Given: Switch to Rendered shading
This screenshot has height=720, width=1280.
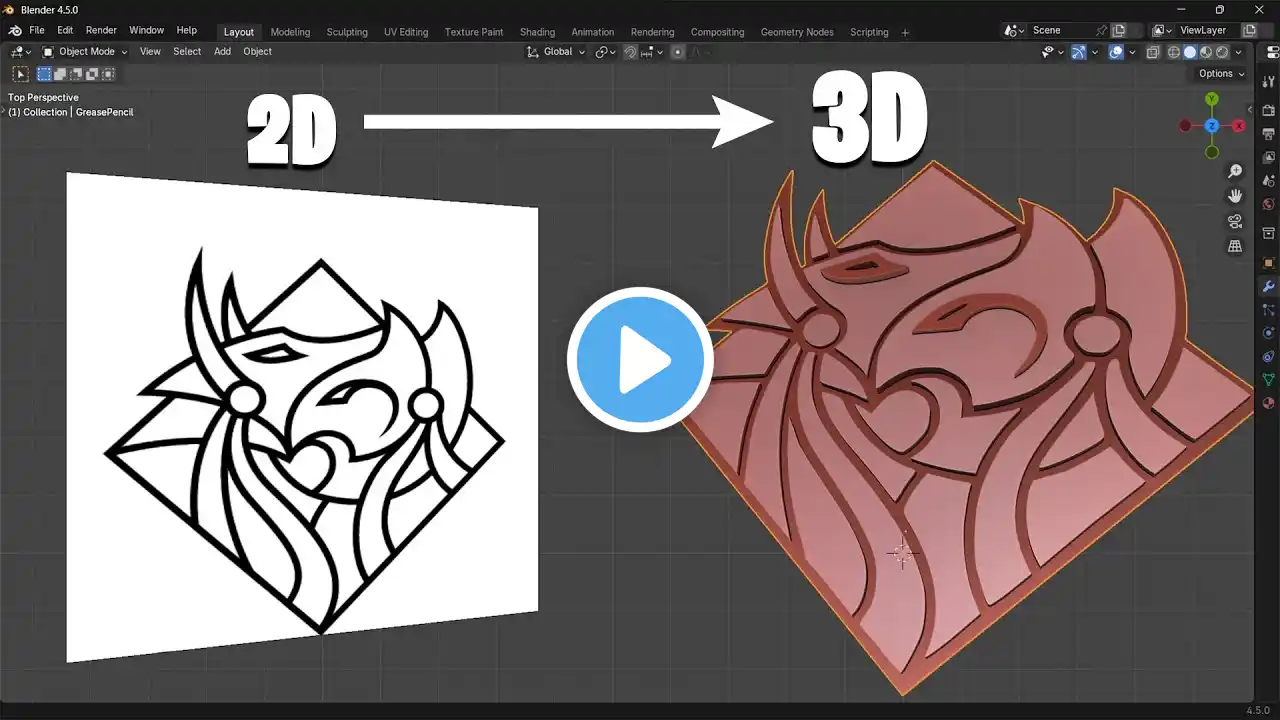Looking at the screenshot, I should 1222,52.
